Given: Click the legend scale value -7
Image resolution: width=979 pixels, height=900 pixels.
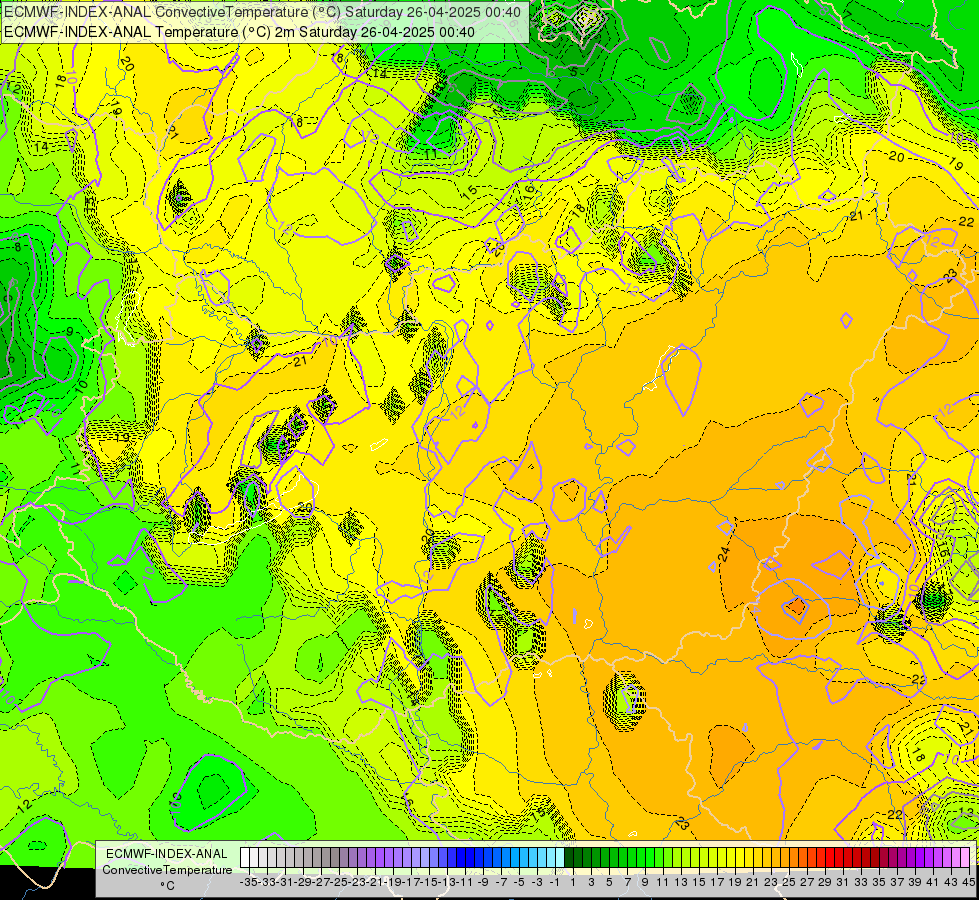Looking at the screenshot, I should tap(501, 882).
